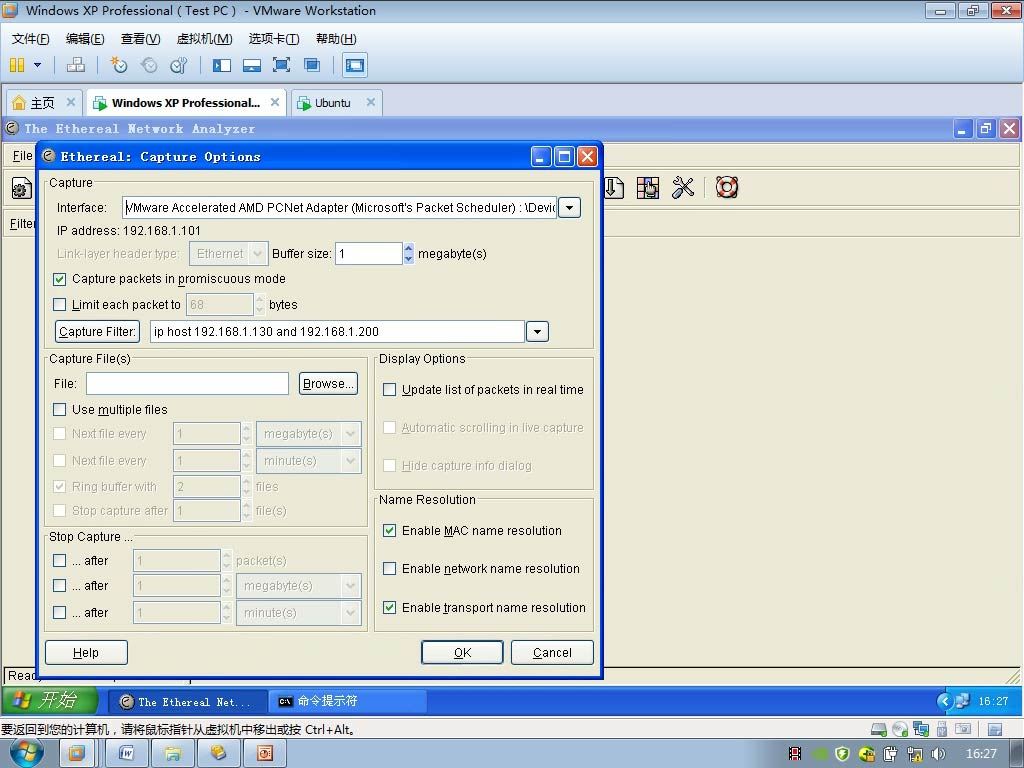Click revert to snapshot icon
The image size is (1024, 768).
tap(149, 65)
